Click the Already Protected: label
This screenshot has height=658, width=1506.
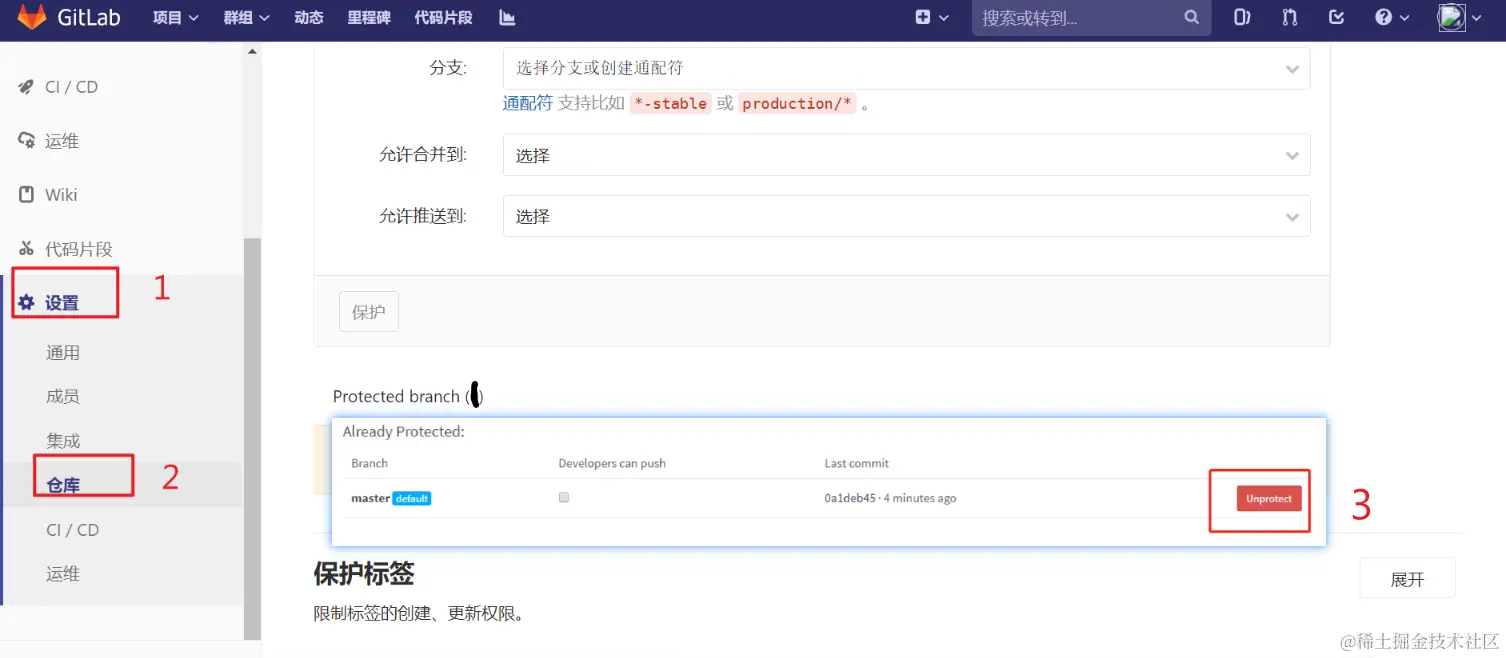pos(404,432)
